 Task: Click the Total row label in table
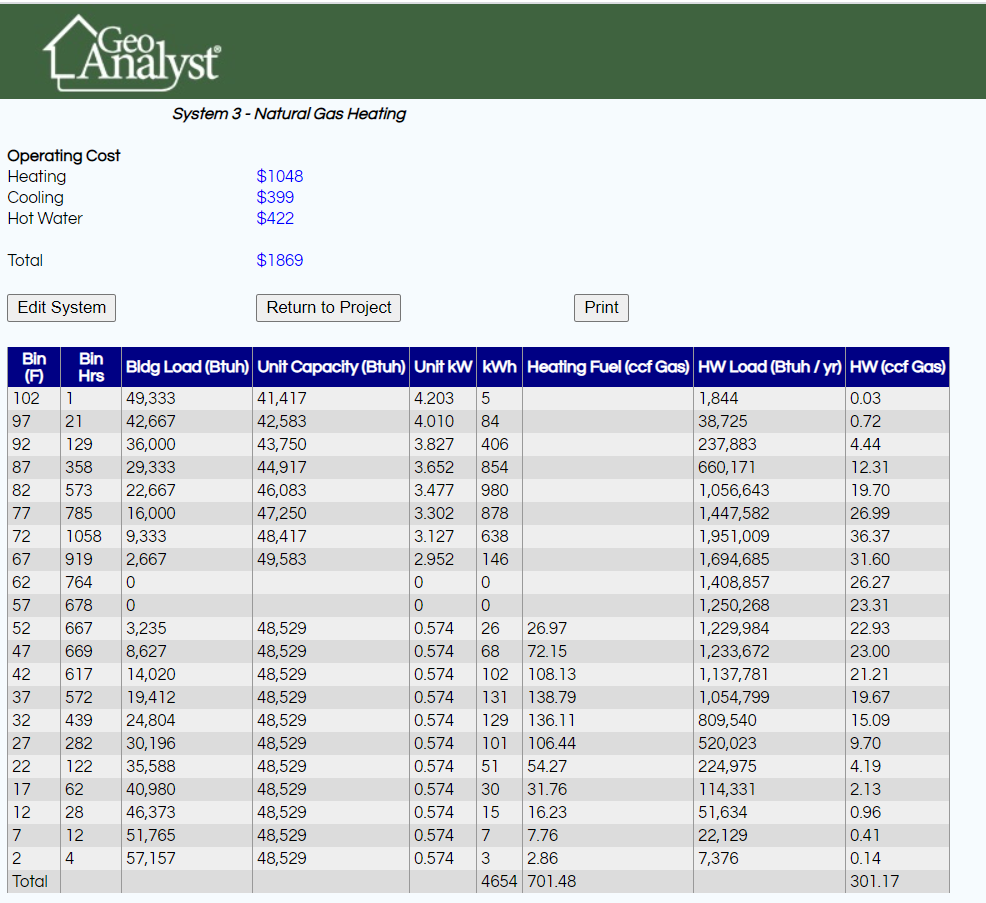pos(30,882)
